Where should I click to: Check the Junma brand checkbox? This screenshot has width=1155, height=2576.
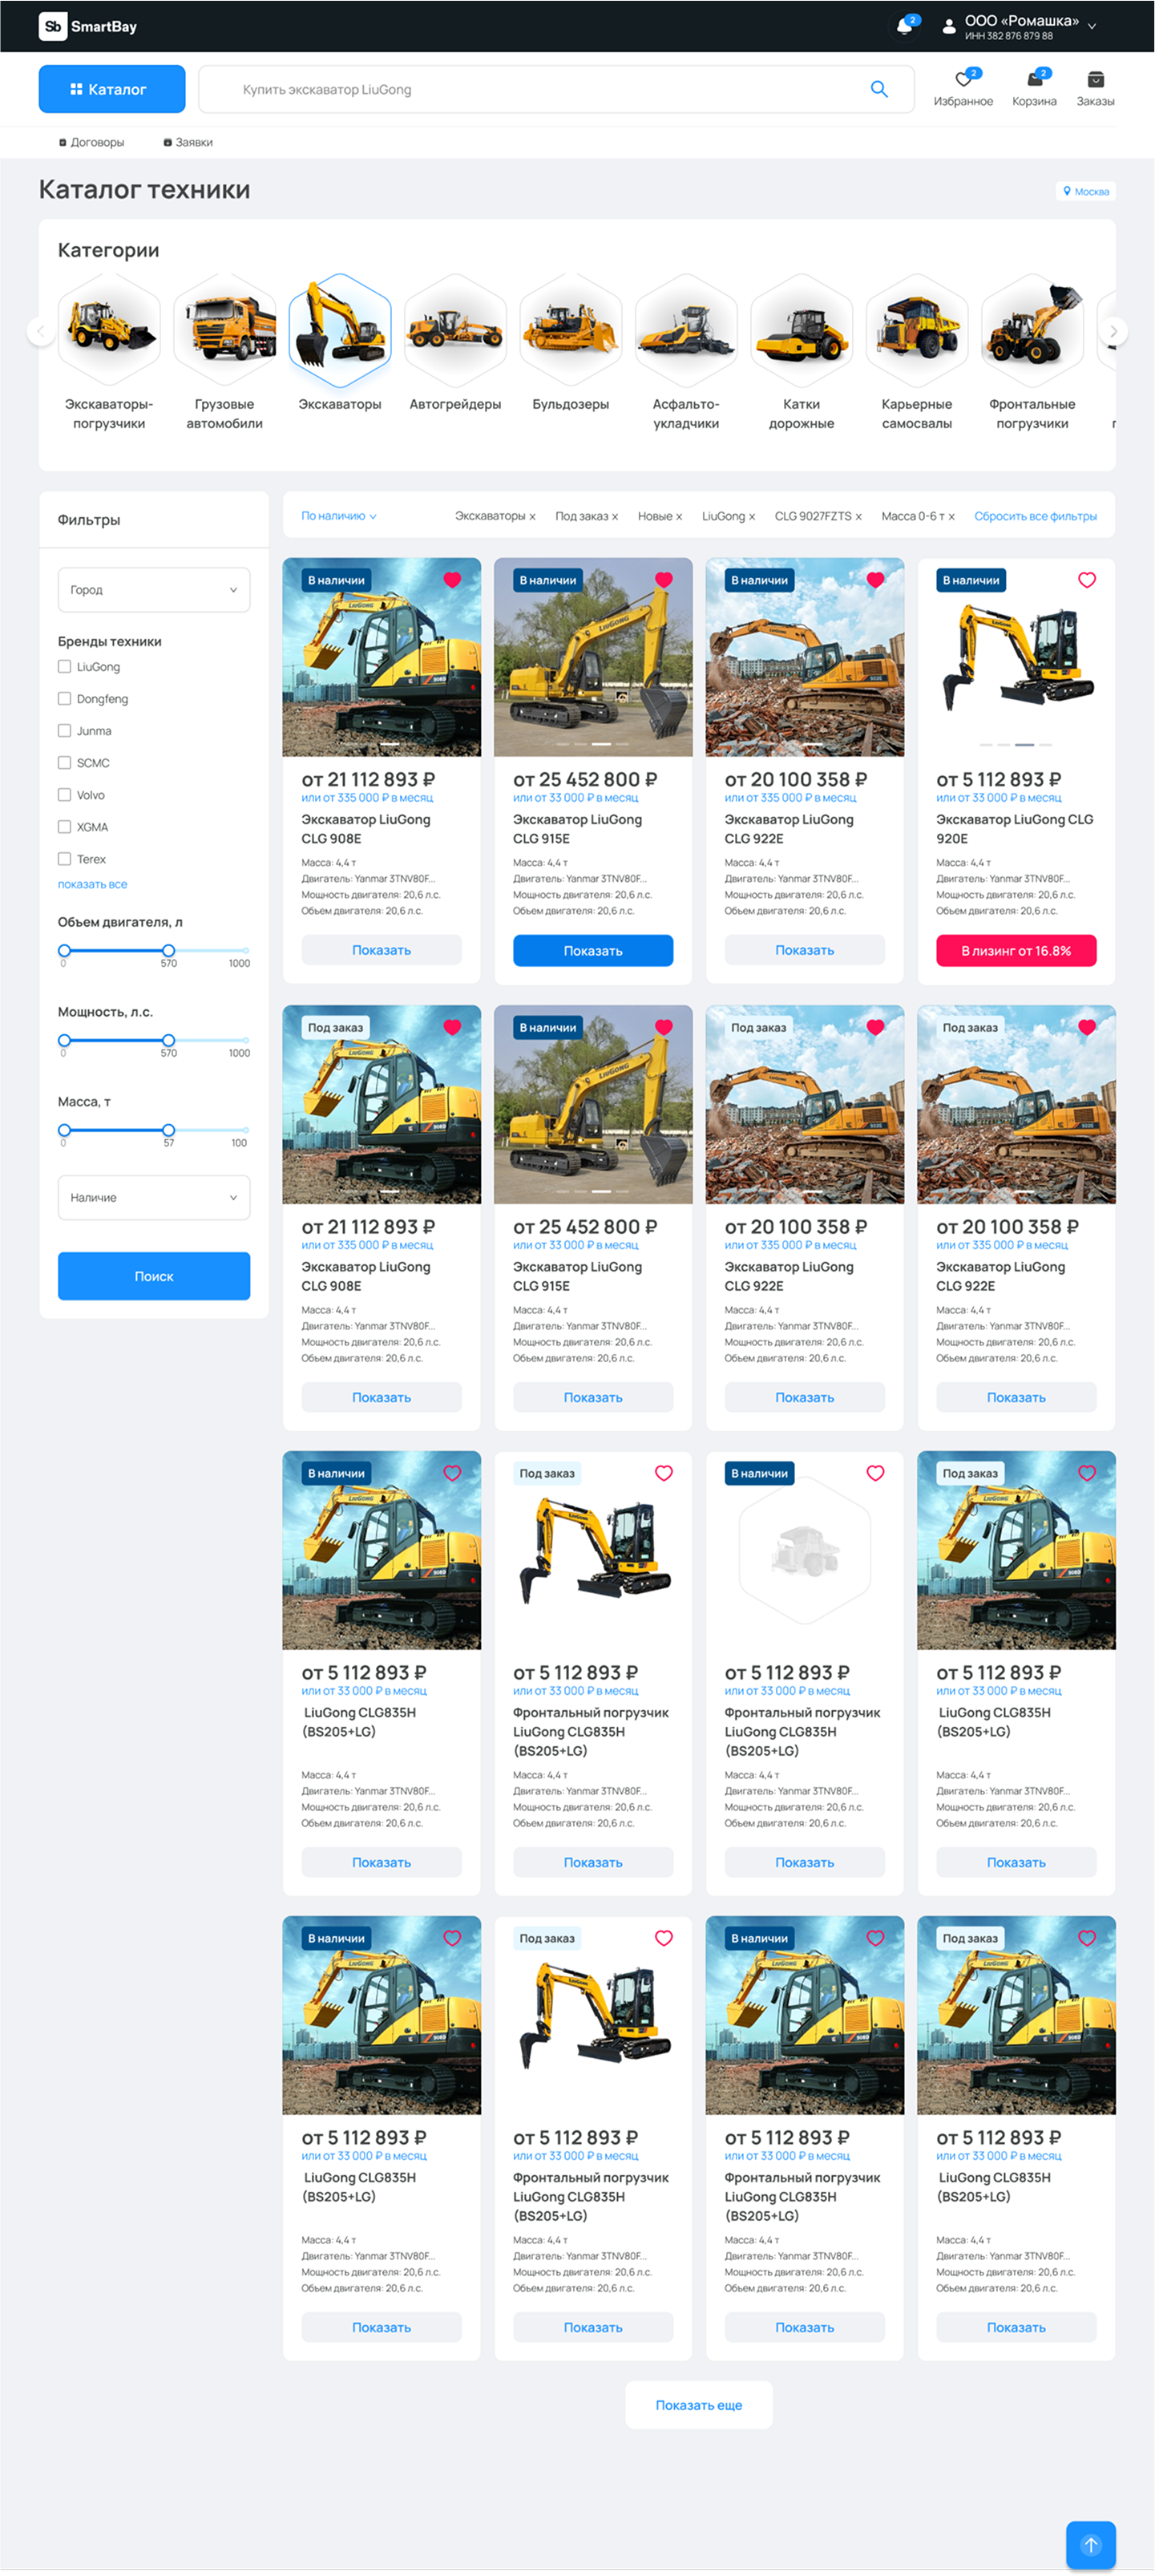click(x=64, y=731)
